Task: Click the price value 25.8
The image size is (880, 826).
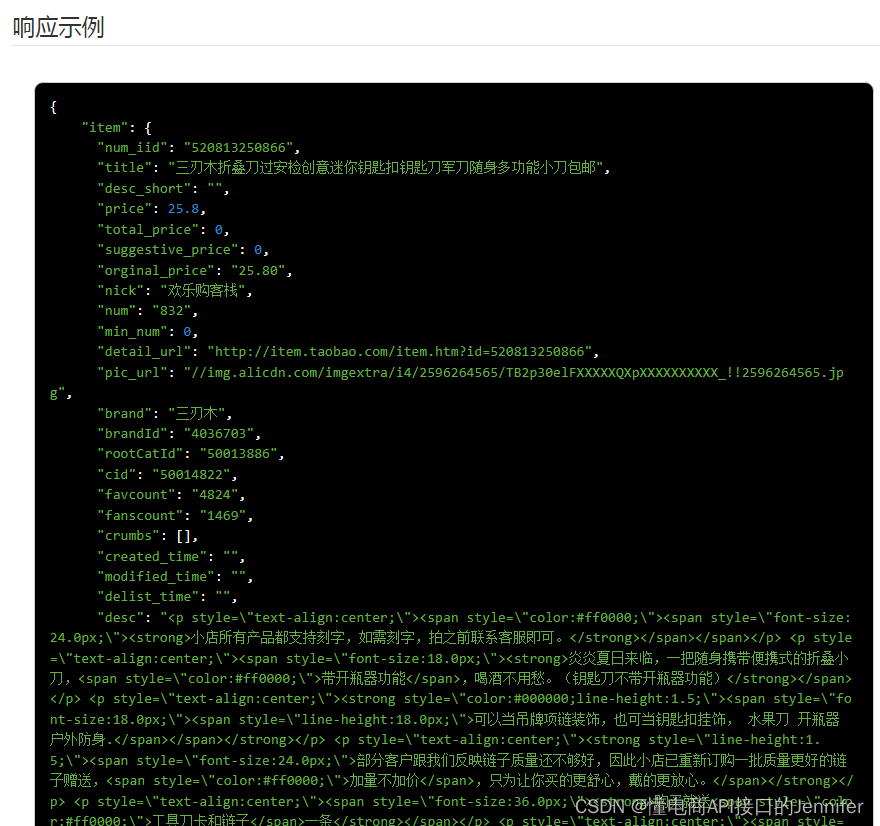Action: pyautogui.click(x=184, y=209)
